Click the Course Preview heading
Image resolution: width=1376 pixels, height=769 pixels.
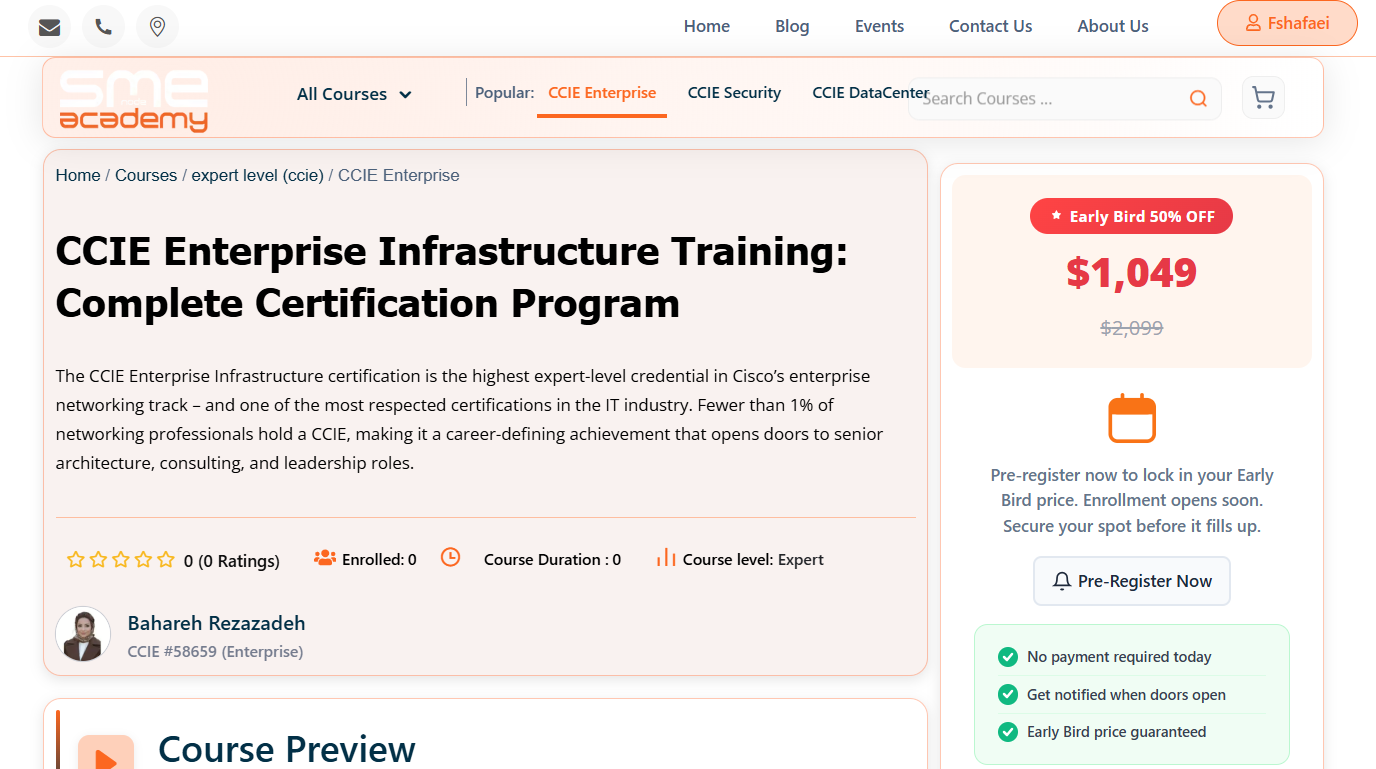click(287, 749)
